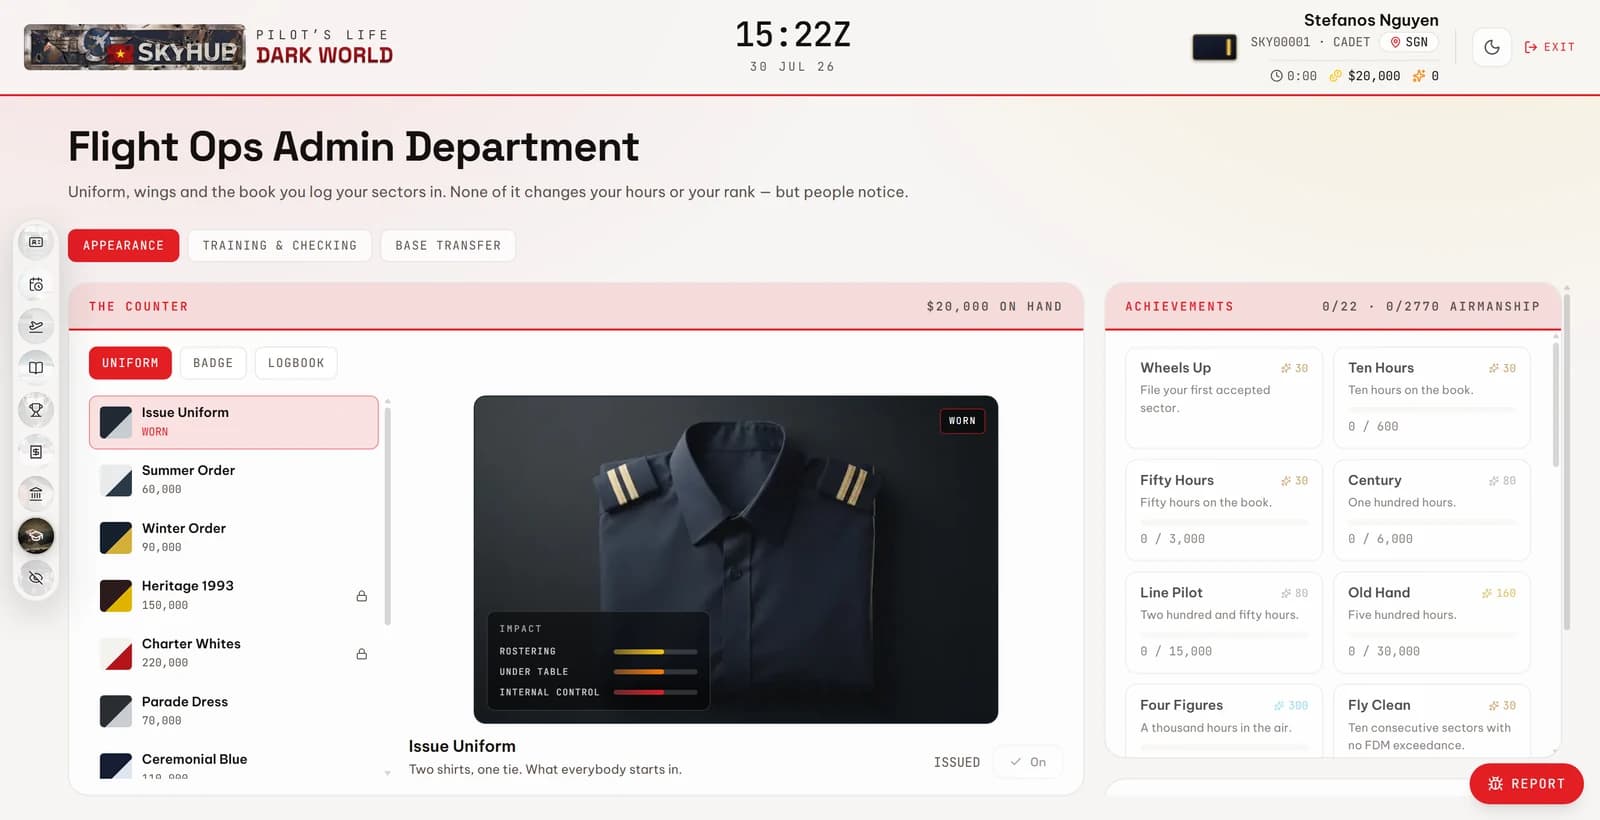Click the clock flight-hours icon
The width and height of the screenshot is (1600, 820).
[x=1276, y=76]
